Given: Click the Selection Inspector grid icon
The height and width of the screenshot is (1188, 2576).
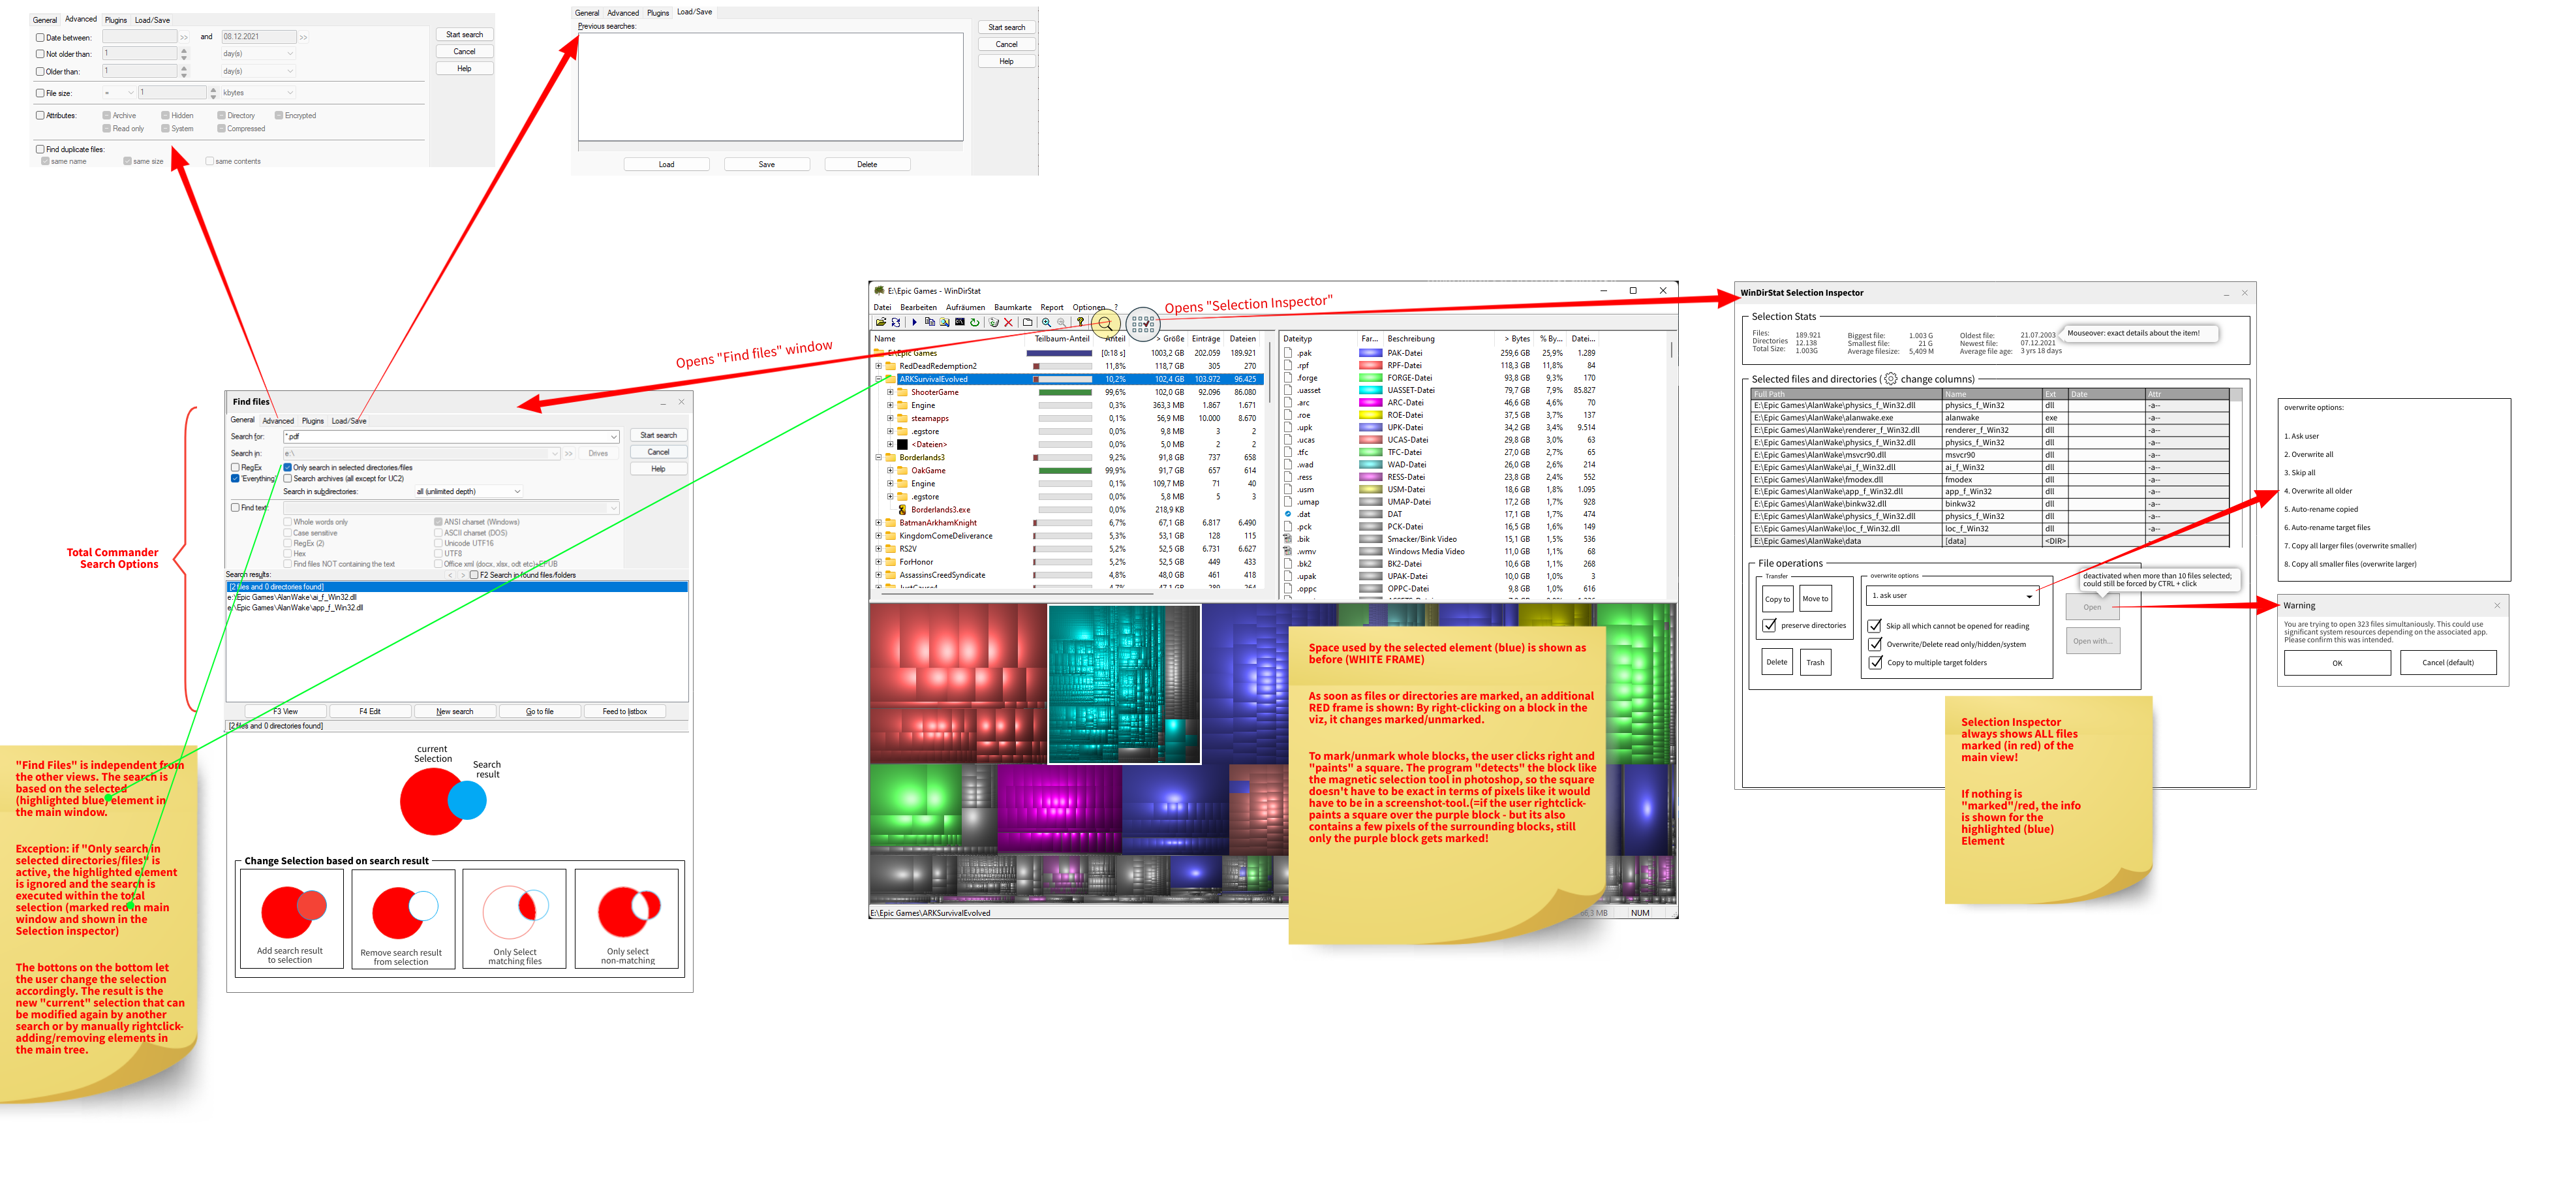Looking at the screenshot, I should (x=1143, y=324).
